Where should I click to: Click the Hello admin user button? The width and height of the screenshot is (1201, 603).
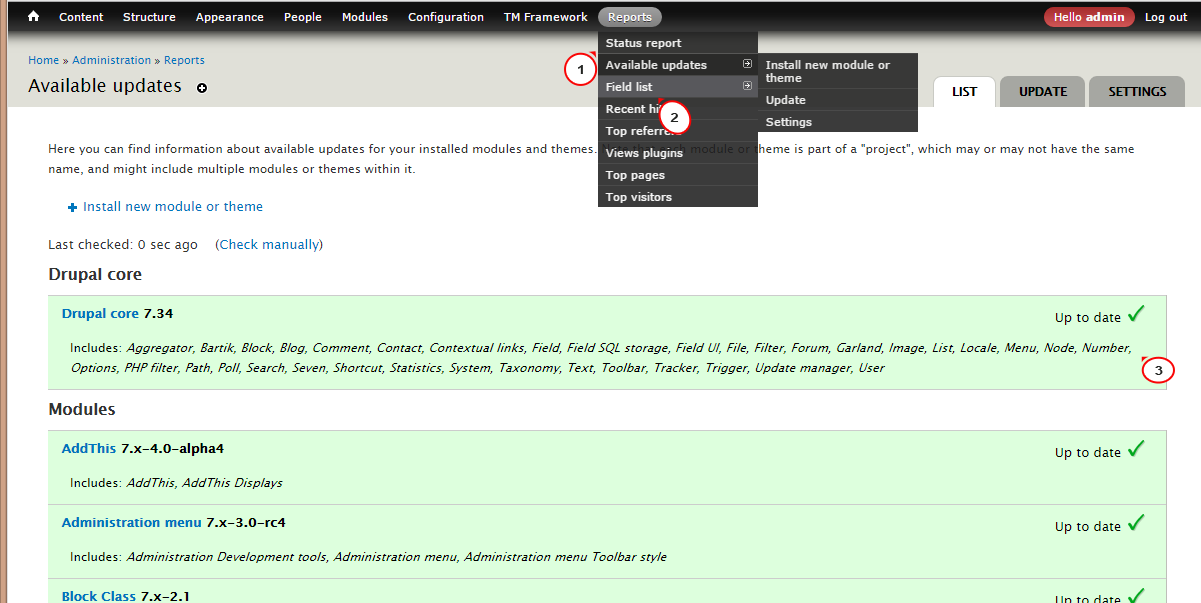(x=1089, y=17)
